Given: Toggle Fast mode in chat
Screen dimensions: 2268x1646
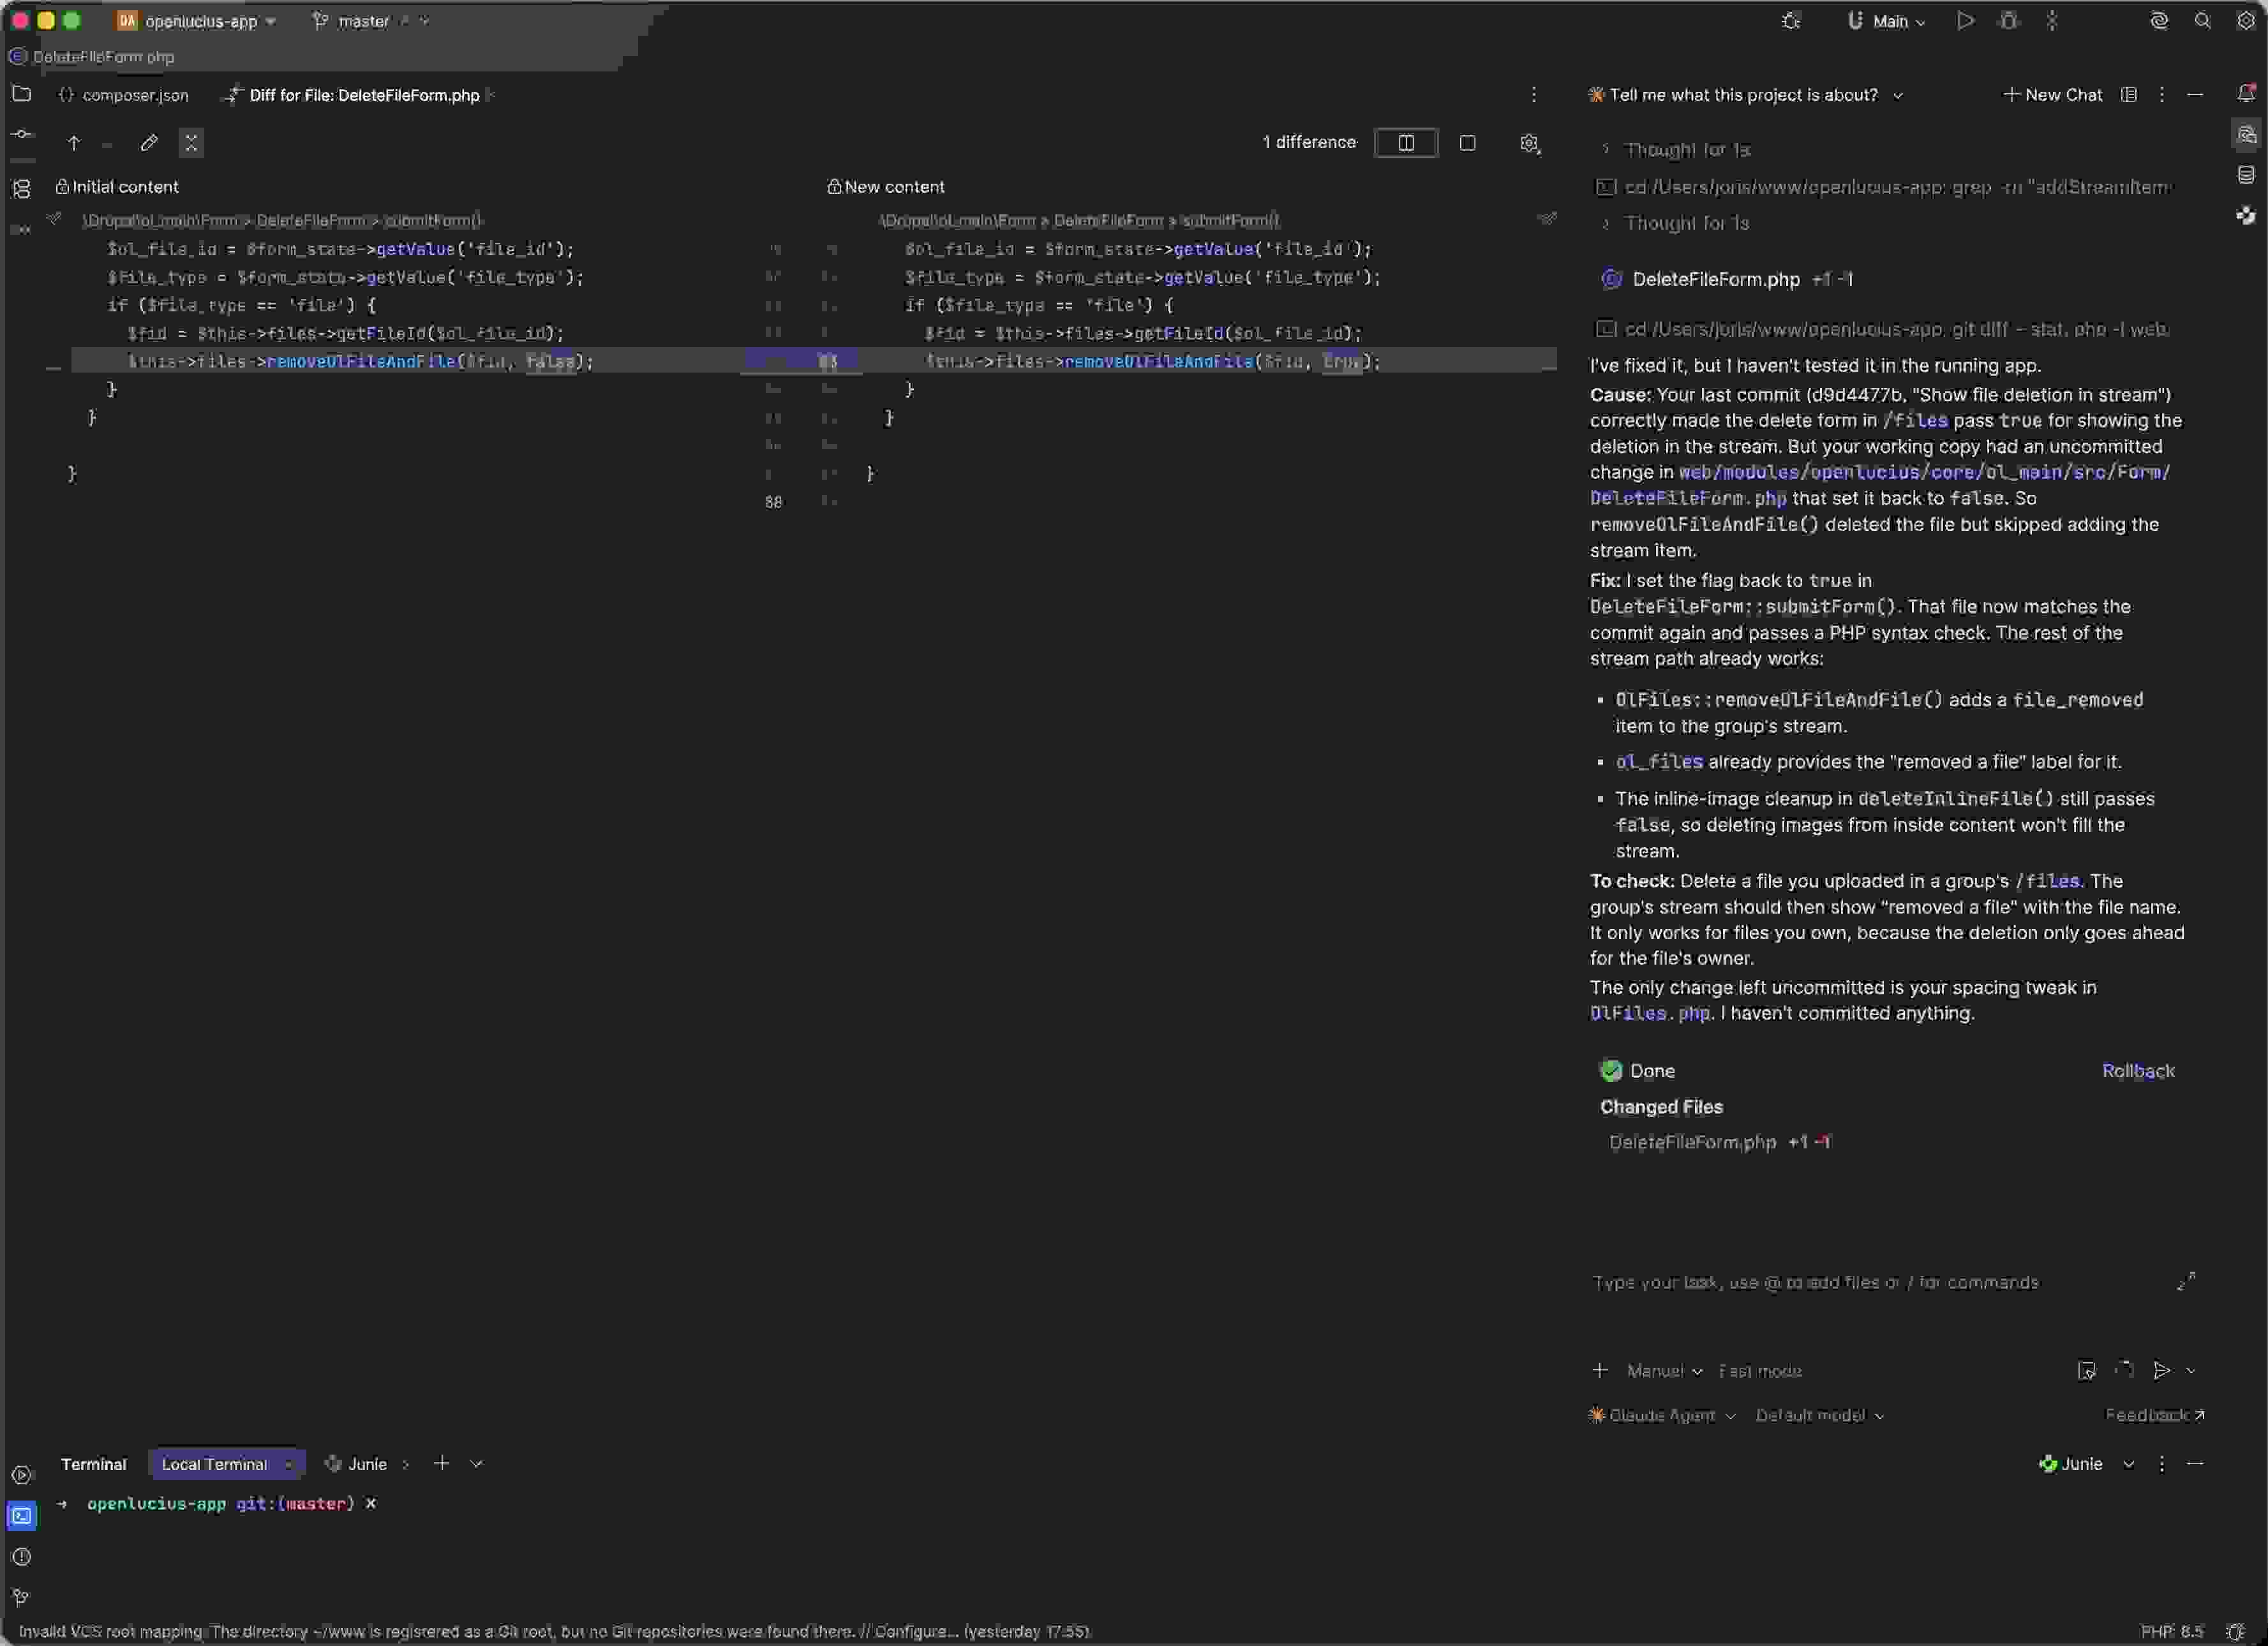Looking at the screenshot, I should click(x=1760, y=1371).
